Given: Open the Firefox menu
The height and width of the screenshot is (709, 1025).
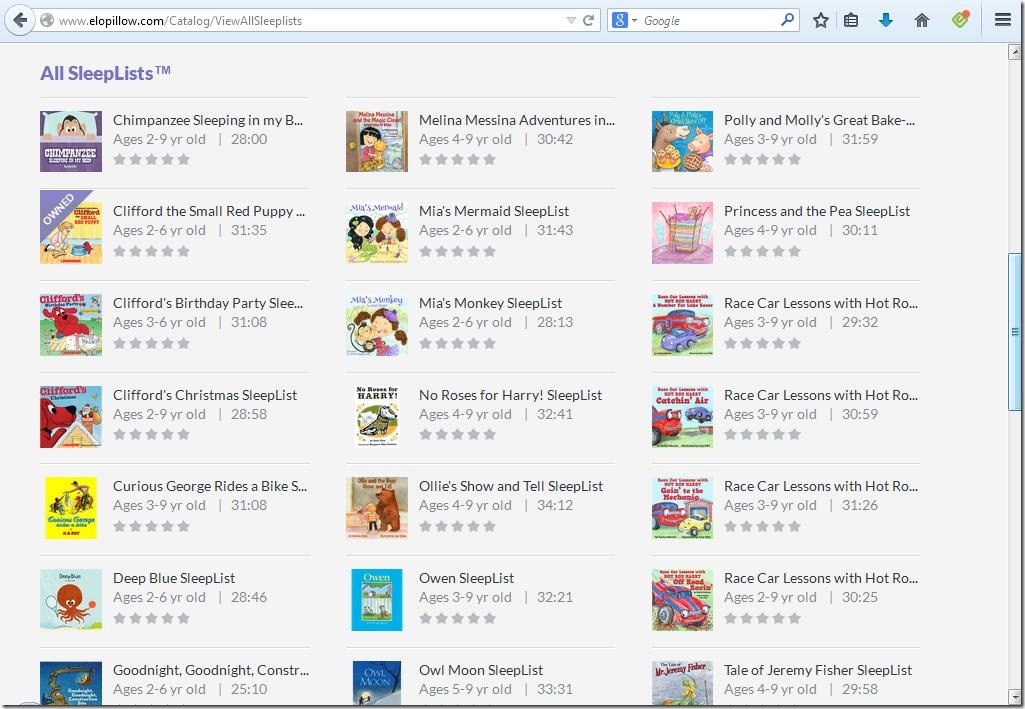Looking at the screenshot, I should coord(1003,19).
